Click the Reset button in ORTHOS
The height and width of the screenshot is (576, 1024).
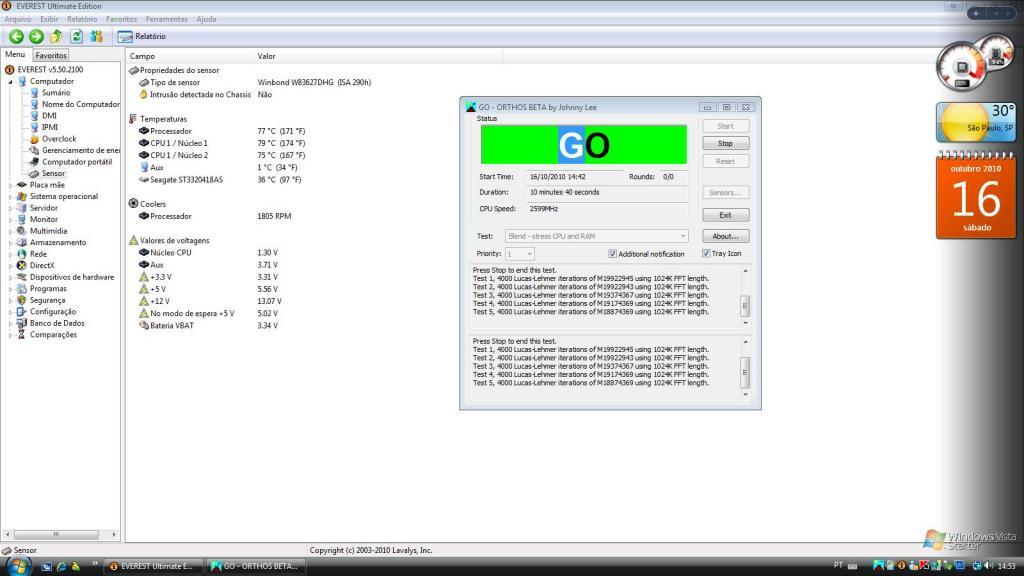(x=726, y=161)
